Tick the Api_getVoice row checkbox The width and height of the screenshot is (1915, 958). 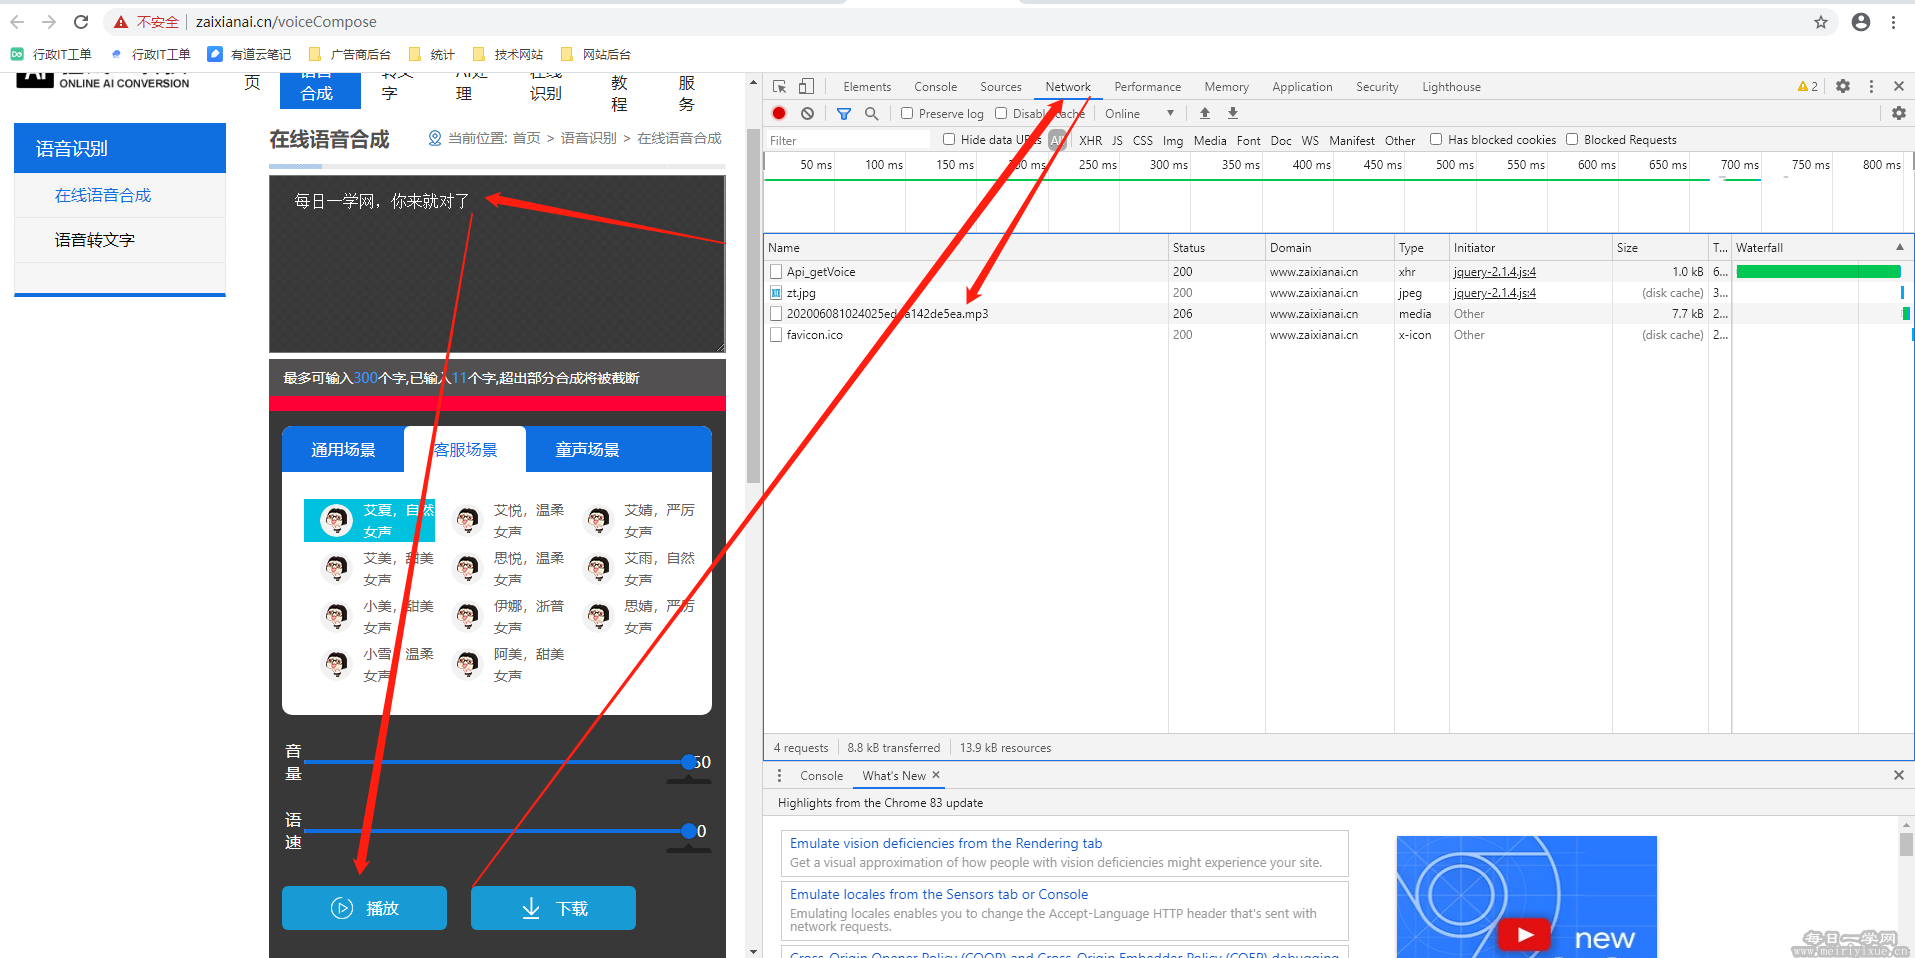click(x=776, y=272)
